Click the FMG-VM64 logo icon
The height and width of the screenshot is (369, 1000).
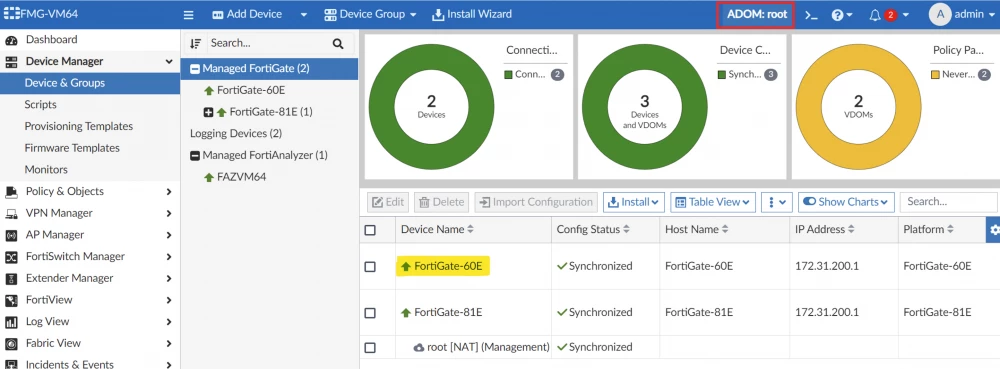[x=12, y=14]
